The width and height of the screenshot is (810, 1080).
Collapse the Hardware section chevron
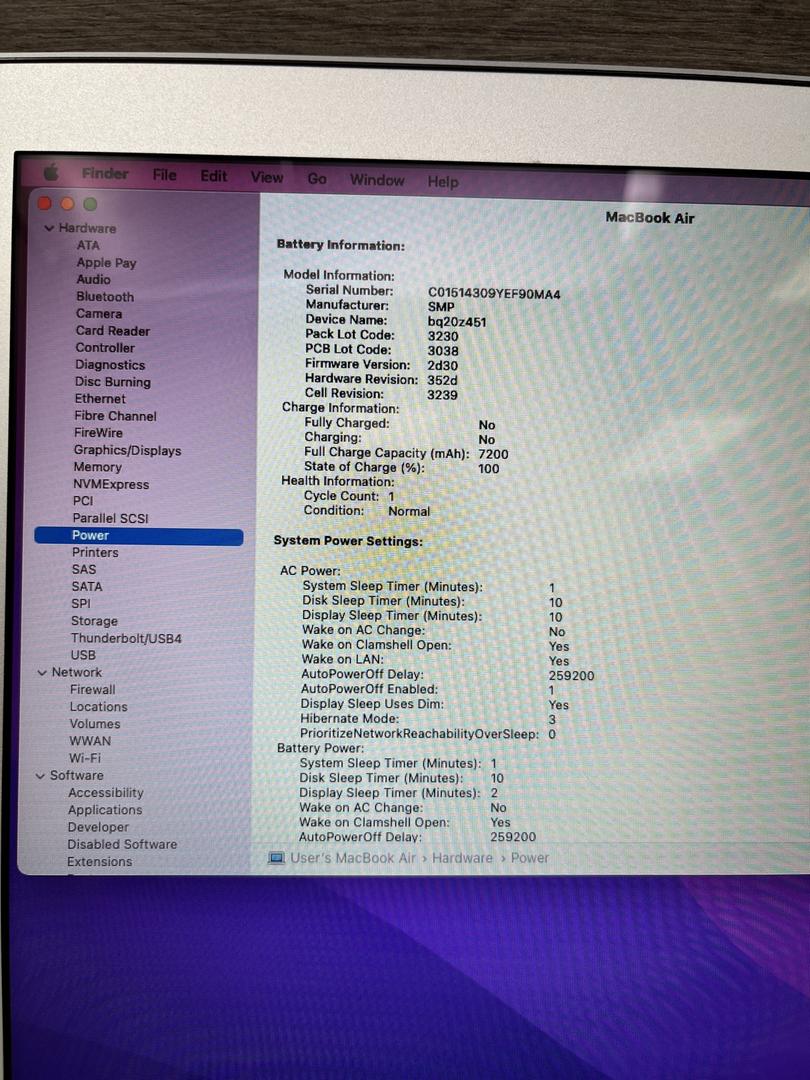click(49, 228)
